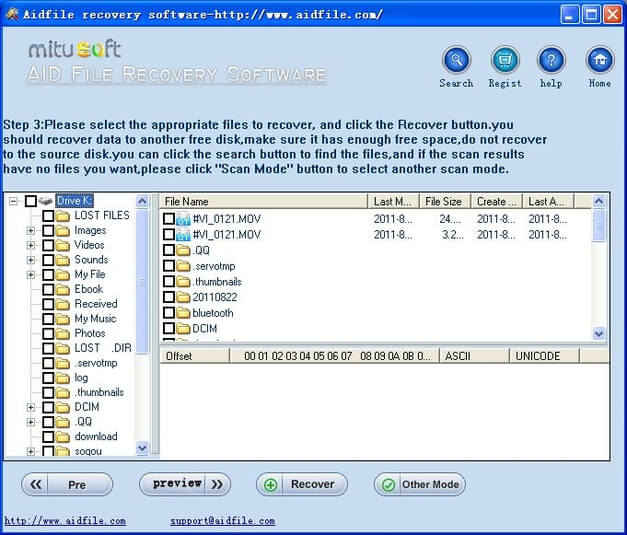627x535 pixels.
Task: Click the DCIM folder icon in file list
Action: click(x=184, y=328)
